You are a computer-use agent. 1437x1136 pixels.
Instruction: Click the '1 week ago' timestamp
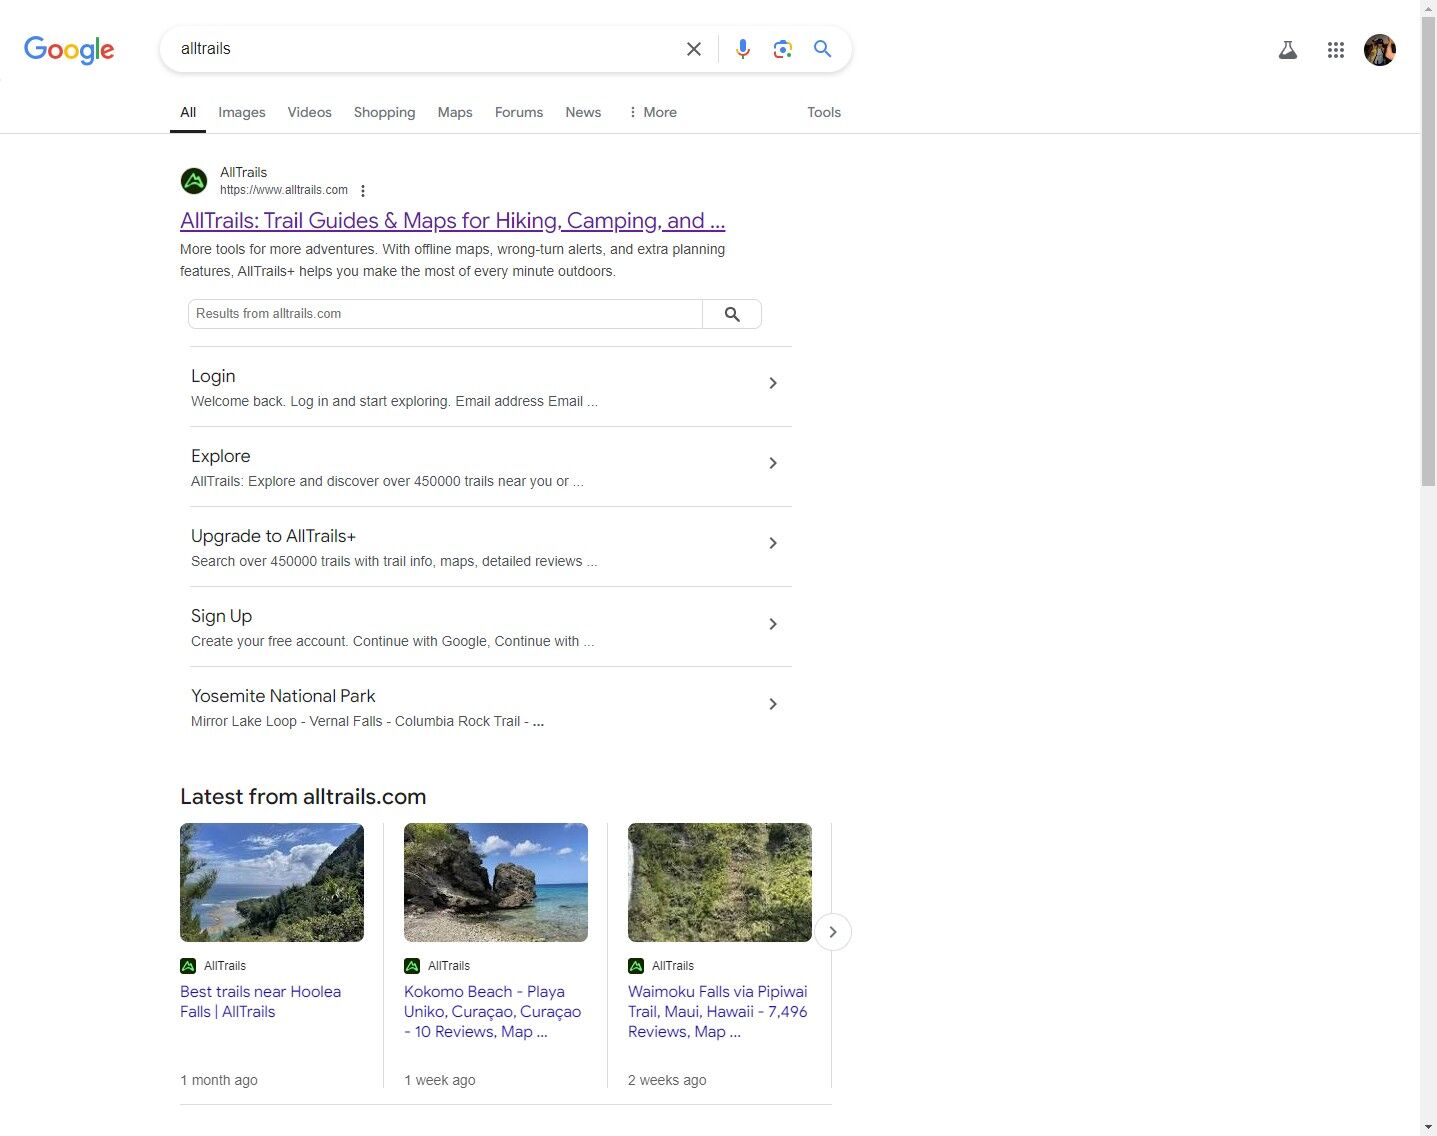[440, 1080]
